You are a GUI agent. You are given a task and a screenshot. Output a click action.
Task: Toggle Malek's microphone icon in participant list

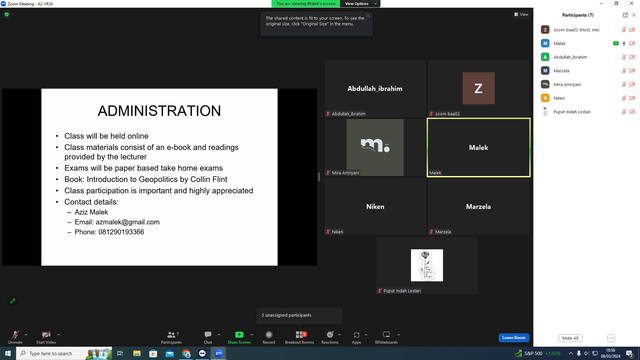[624, 43]
